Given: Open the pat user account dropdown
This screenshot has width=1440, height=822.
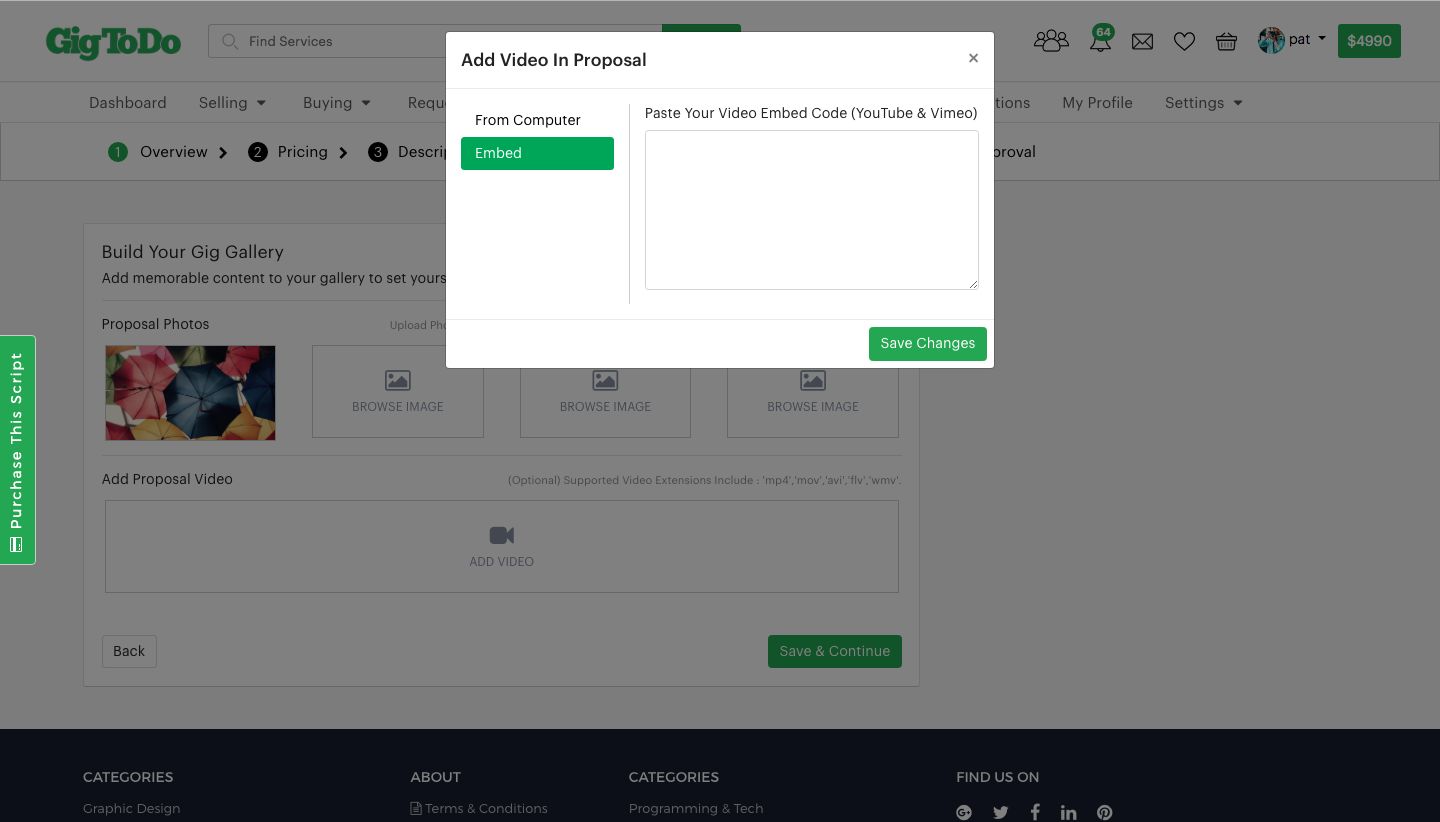Looking at the screenshot, I should (1292, 40).
